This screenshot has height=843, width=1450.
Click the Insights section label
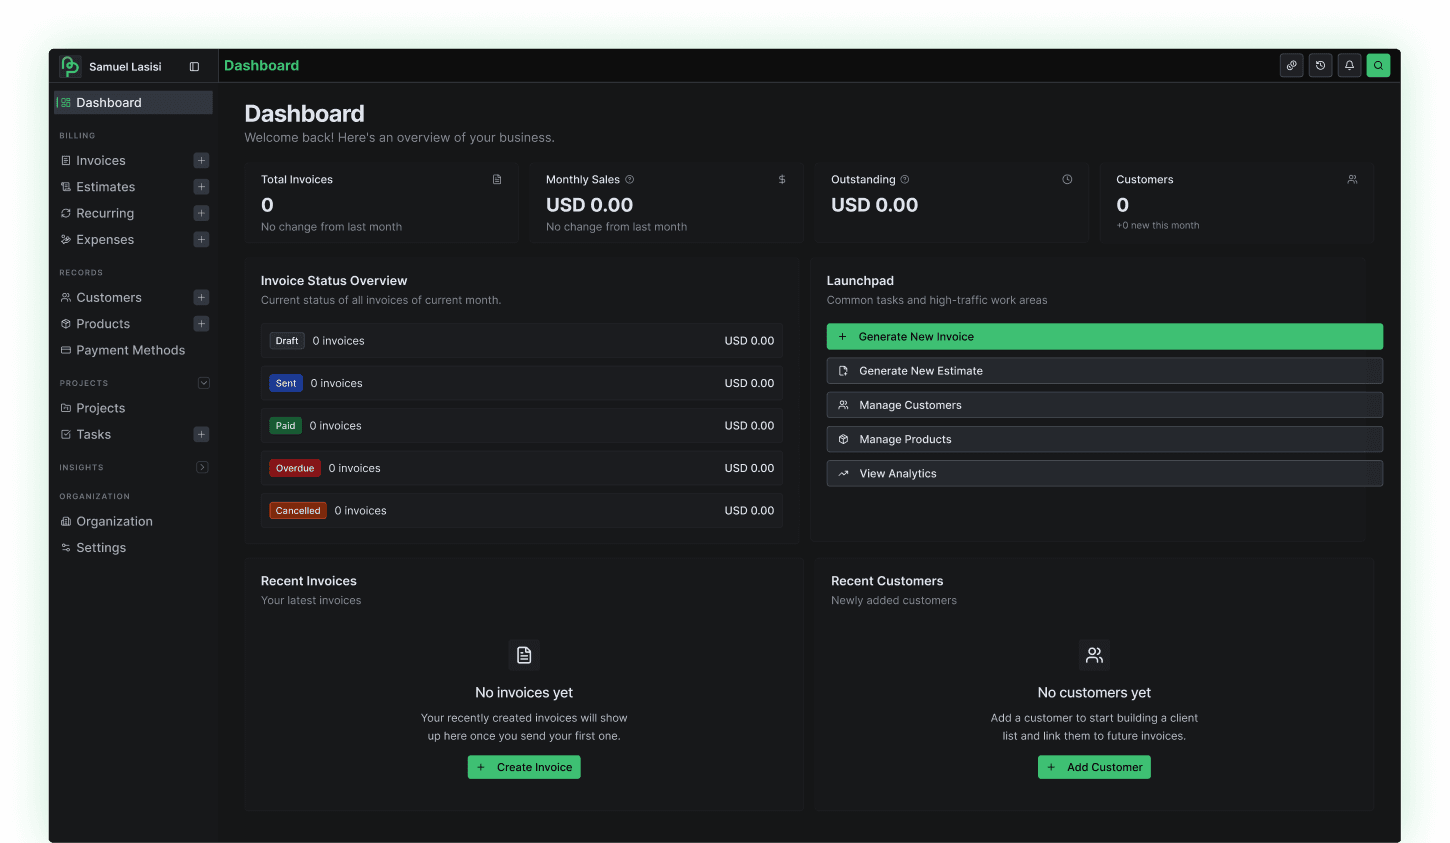(81, 468)
